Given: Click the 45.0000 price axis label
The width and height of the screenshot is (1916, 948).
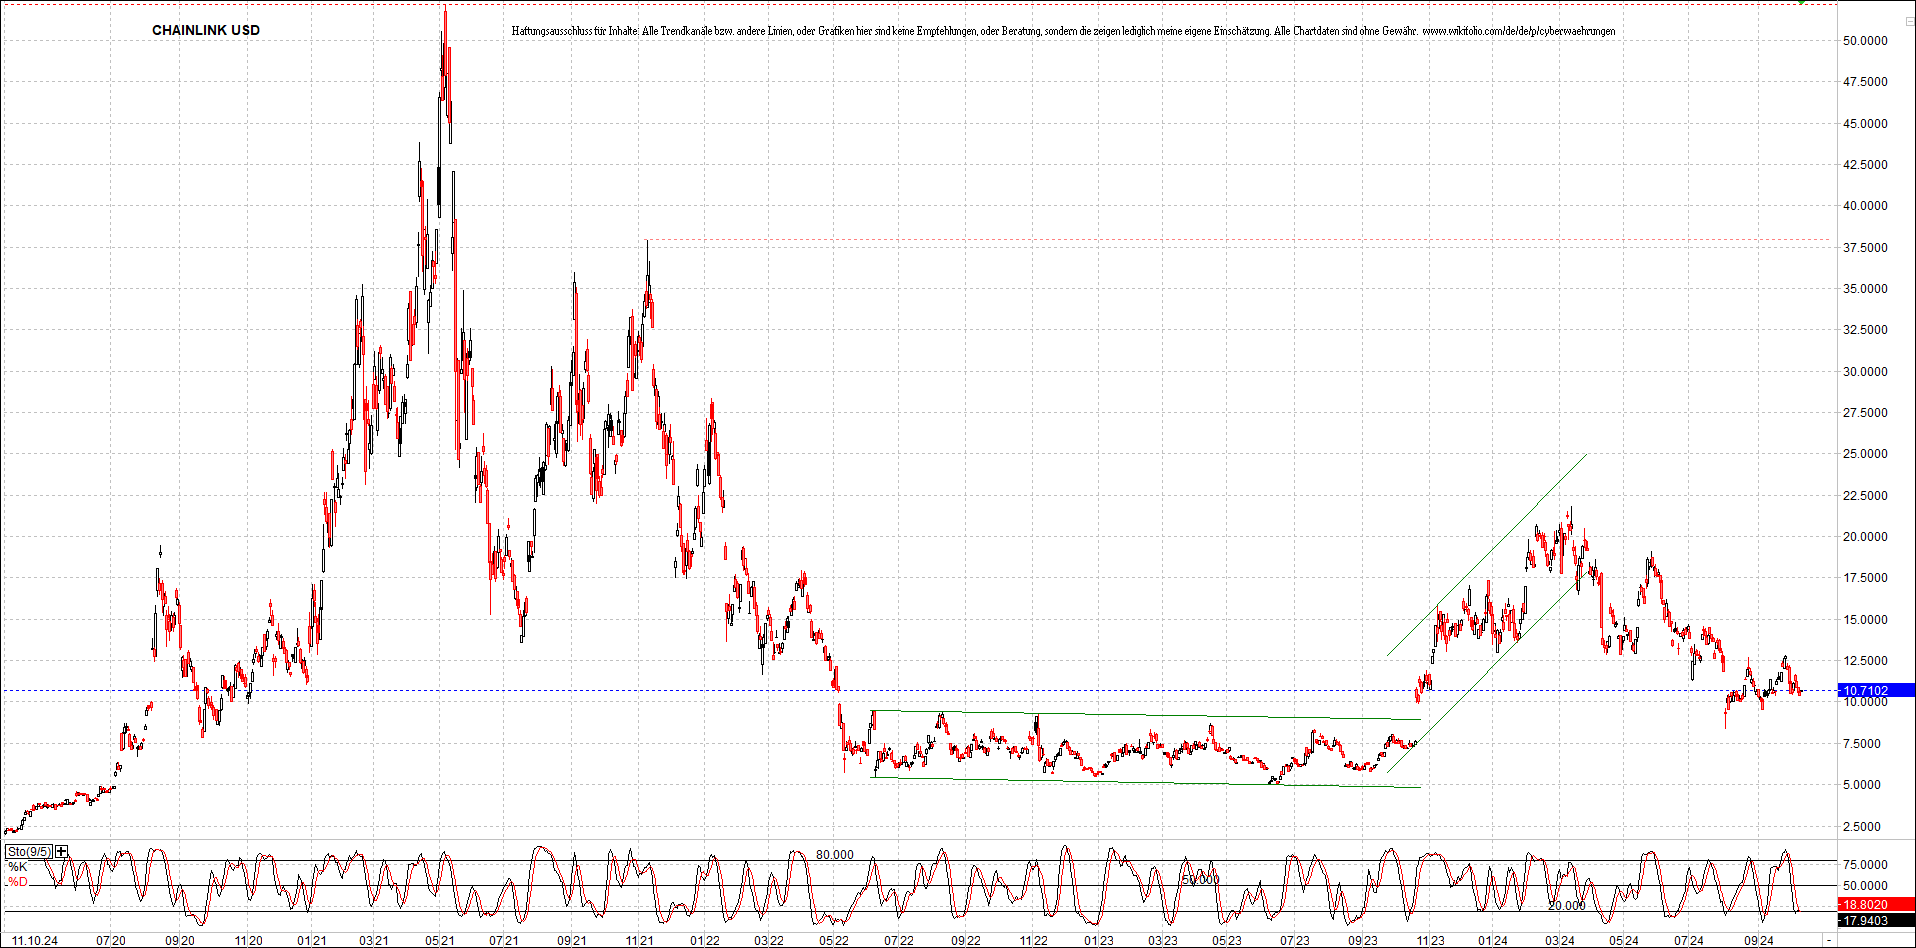Looking at the screenshot, I should click(1866, 124).
